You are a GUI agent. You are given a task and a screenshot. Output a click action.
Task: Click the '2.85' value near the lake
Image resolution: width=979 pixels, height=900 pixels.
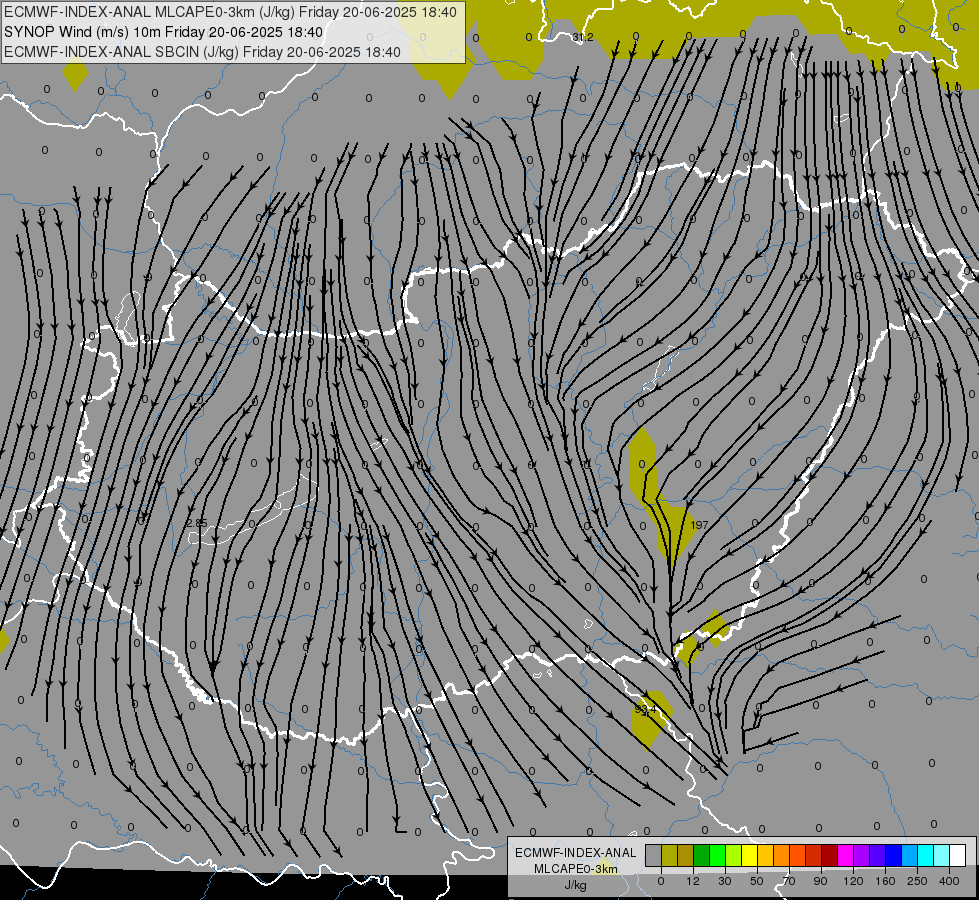pyautogui.click(x=197, y=523)
